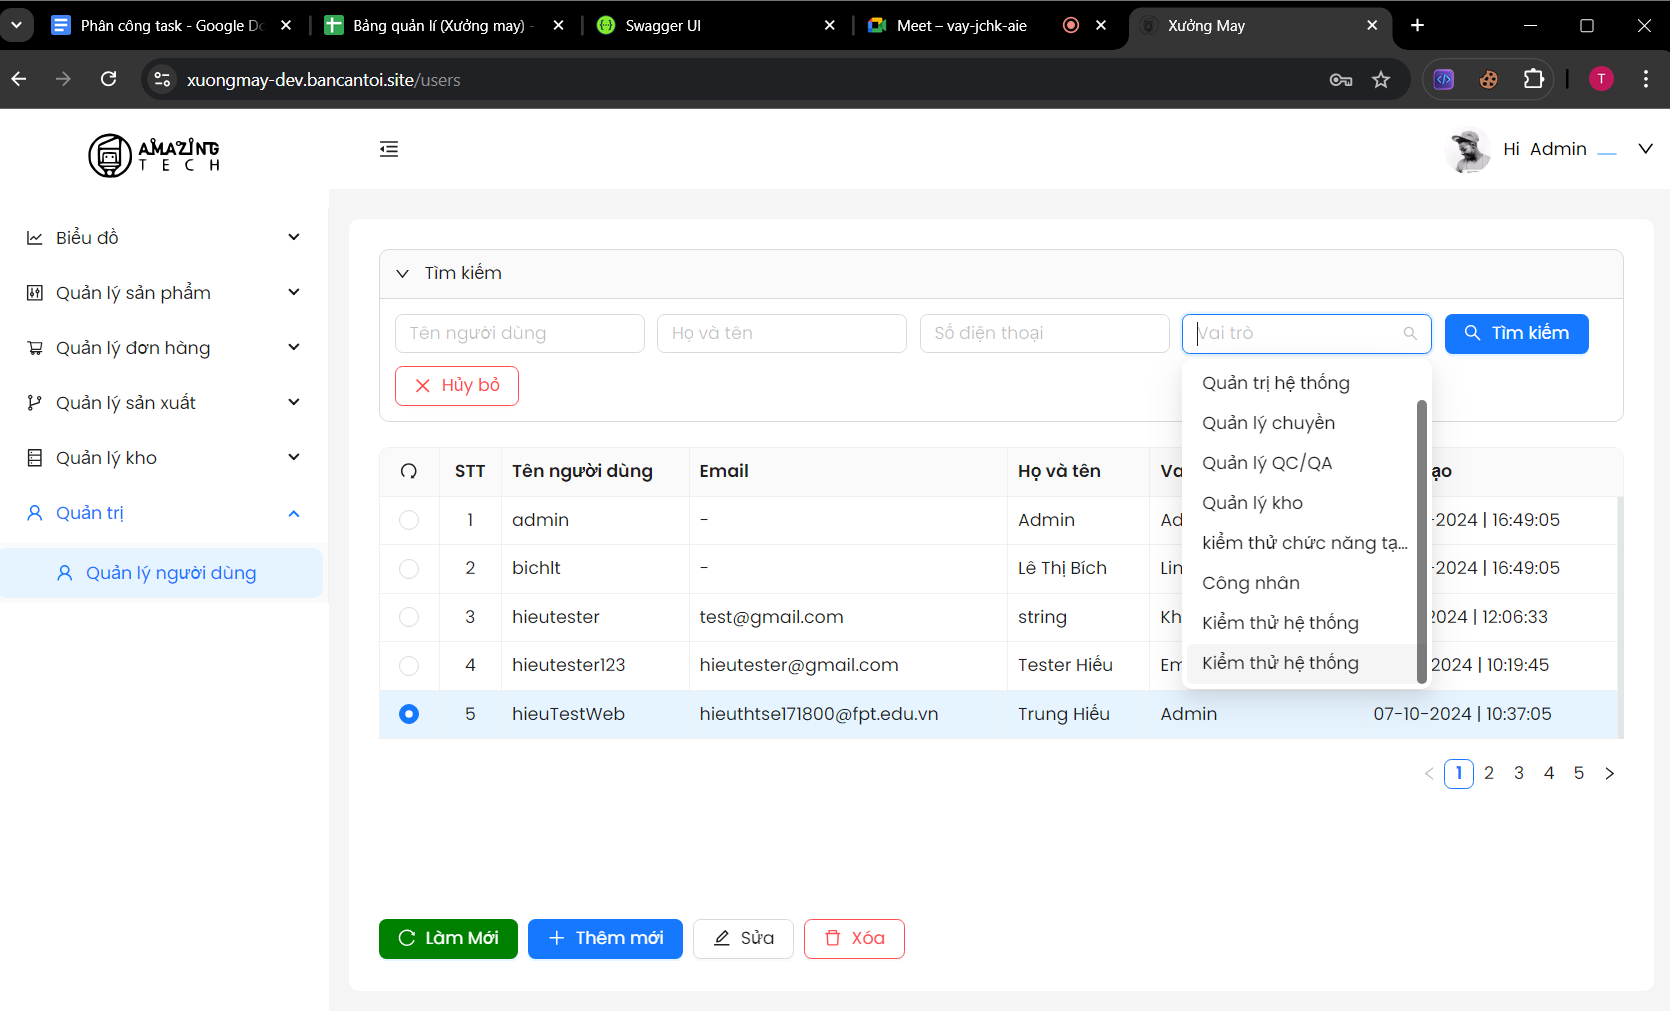Open the Hi Admin account dropdown arrow
The image size is (1670, 1011).
[1645, 149]
